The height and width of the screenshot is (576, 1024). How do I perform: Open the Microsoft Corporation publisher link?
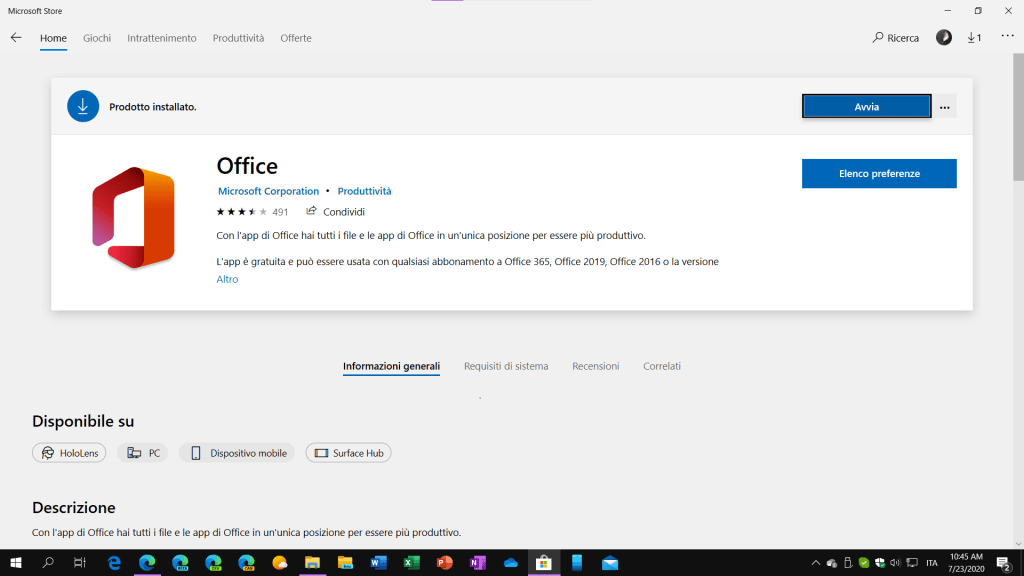[268, 191]
